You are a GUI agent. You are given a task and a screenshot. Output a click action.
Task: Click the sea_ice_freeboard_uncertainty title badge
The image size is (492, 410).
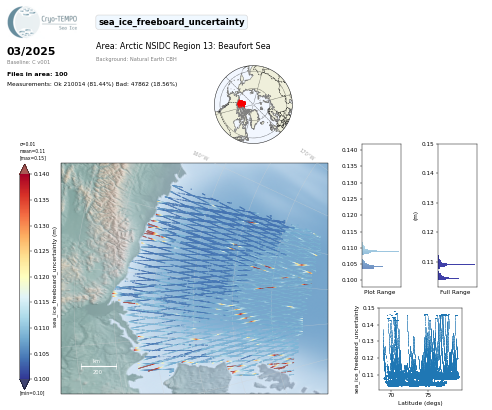click(x=171, y=22)
